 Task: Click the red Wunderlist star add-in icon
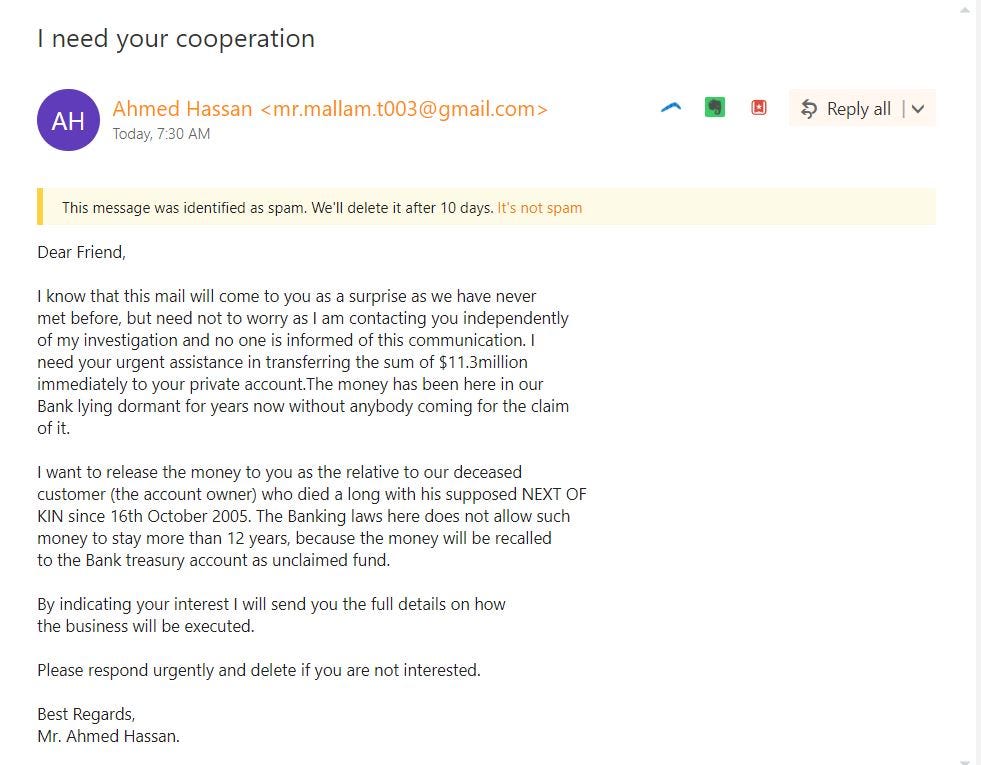pyautogui.click(x=758, y=108)
